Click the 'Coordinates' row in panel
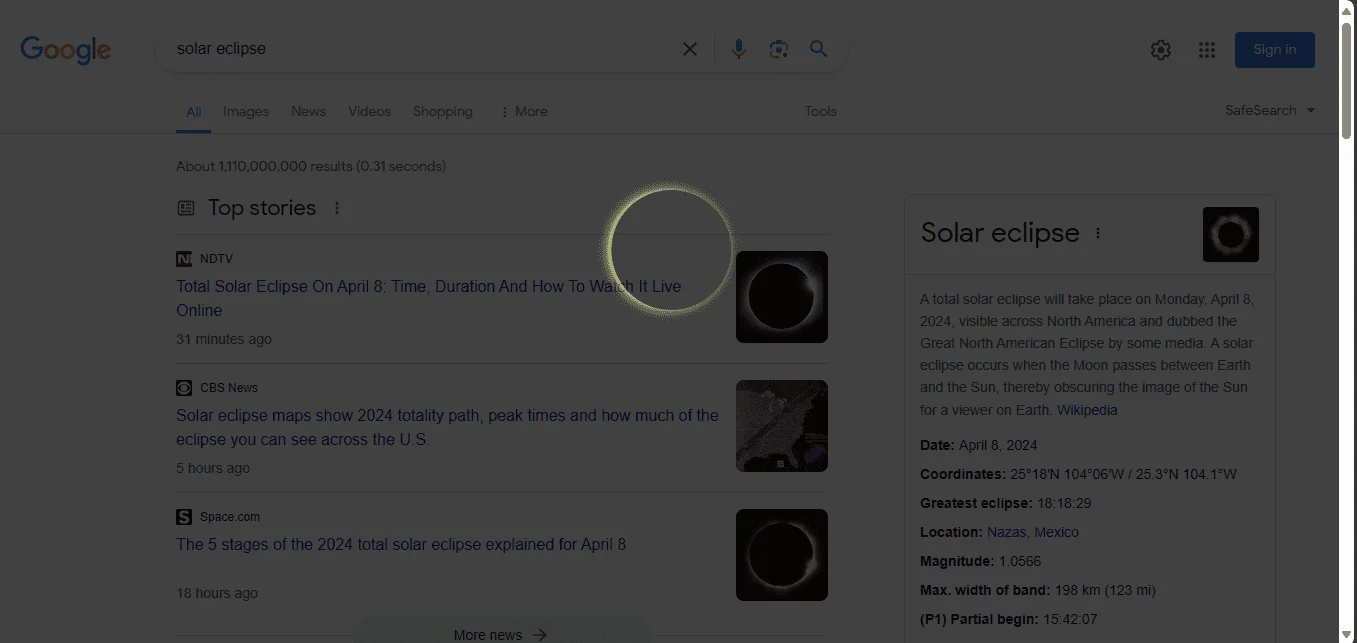 1078,475
